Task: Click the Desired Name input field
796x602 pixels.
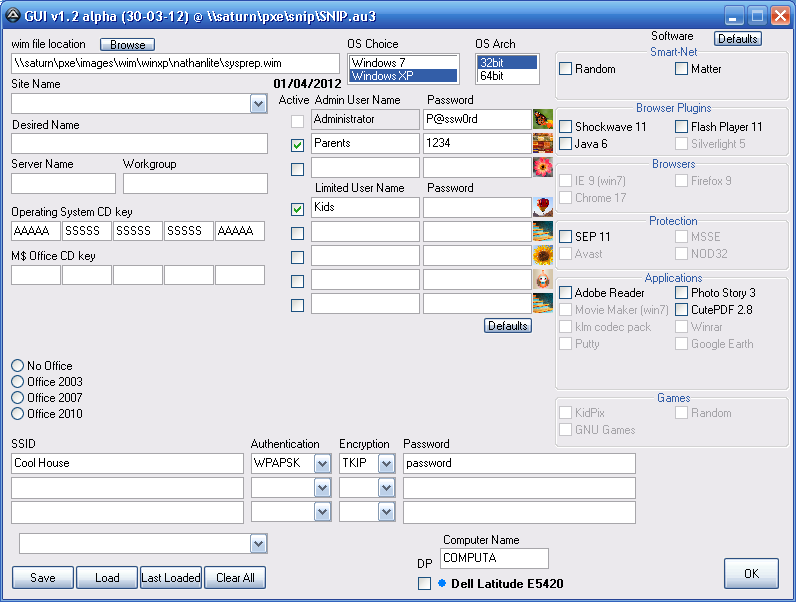Action: 139,144
